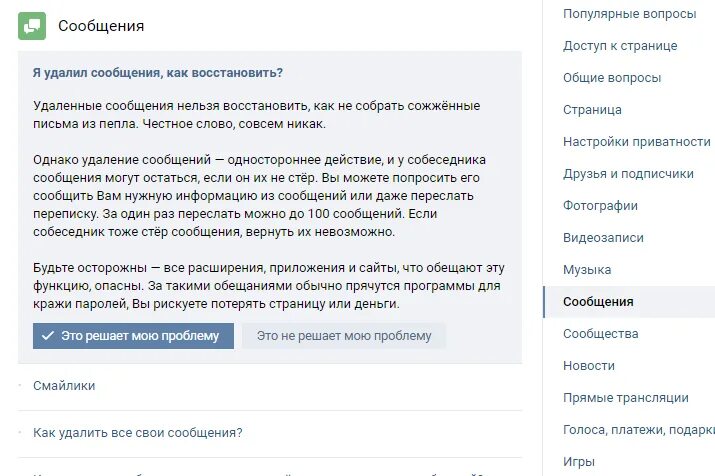Click the messages chat bubble icon
Viewport: 715px width, 476px height.
[32, 26]
